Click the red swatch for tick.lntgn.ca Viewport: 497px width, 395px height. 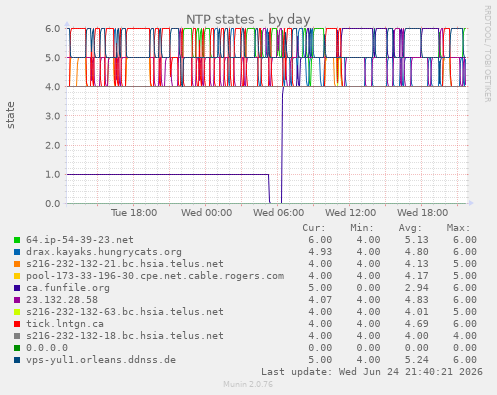coord(17,324)
